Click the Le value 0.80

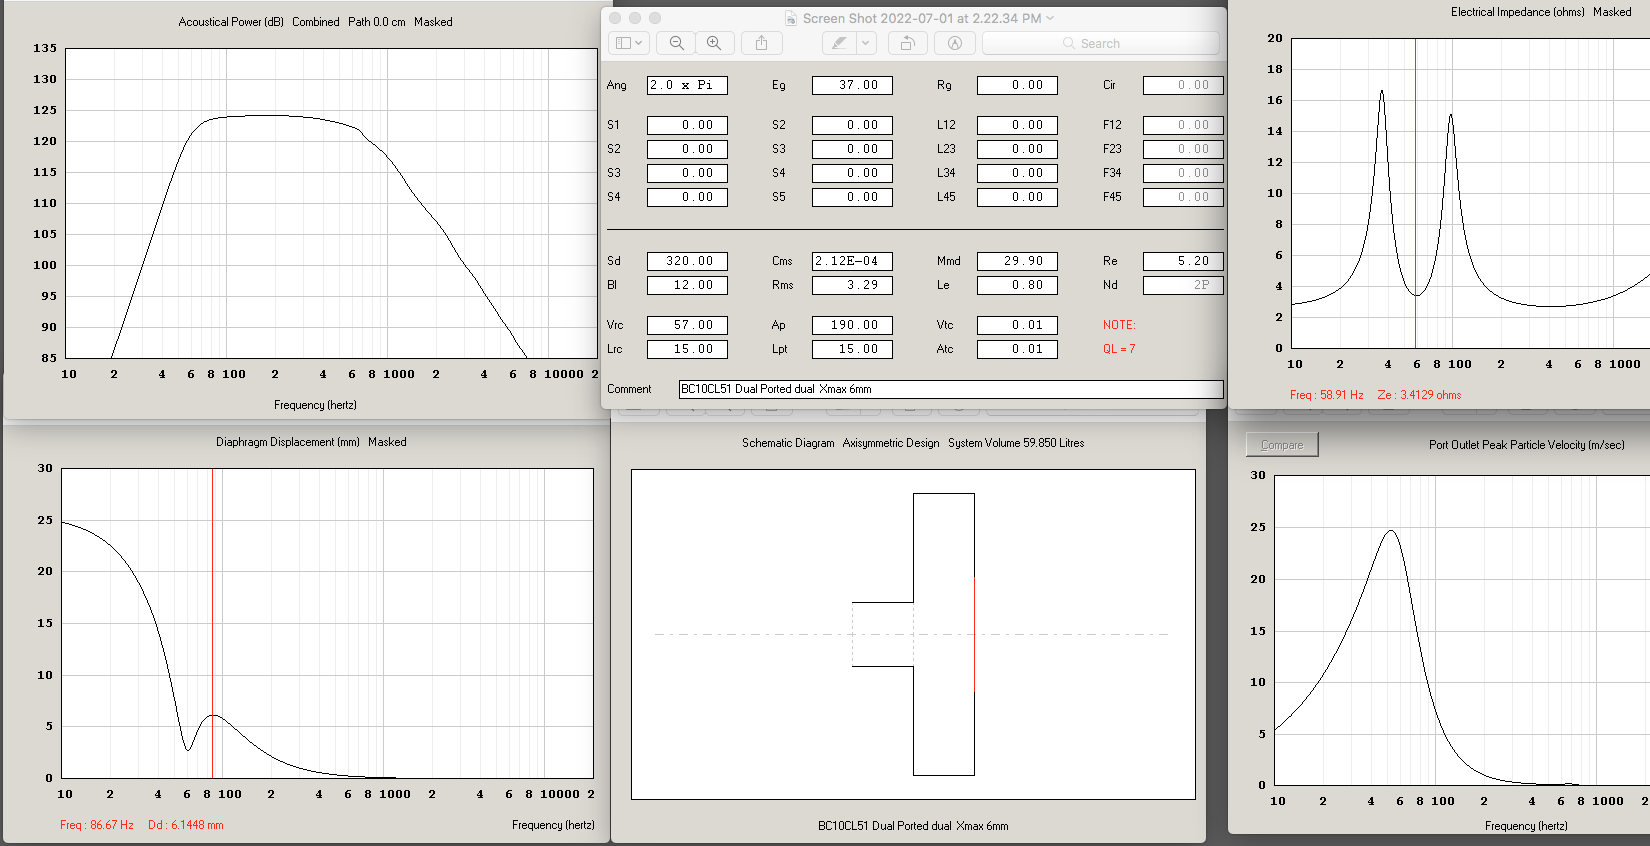[x=1017, y=285]
